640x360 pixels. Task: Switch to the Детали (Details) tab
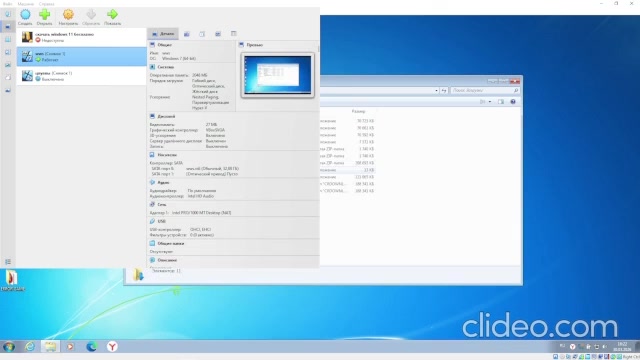(x=163, y=34)
